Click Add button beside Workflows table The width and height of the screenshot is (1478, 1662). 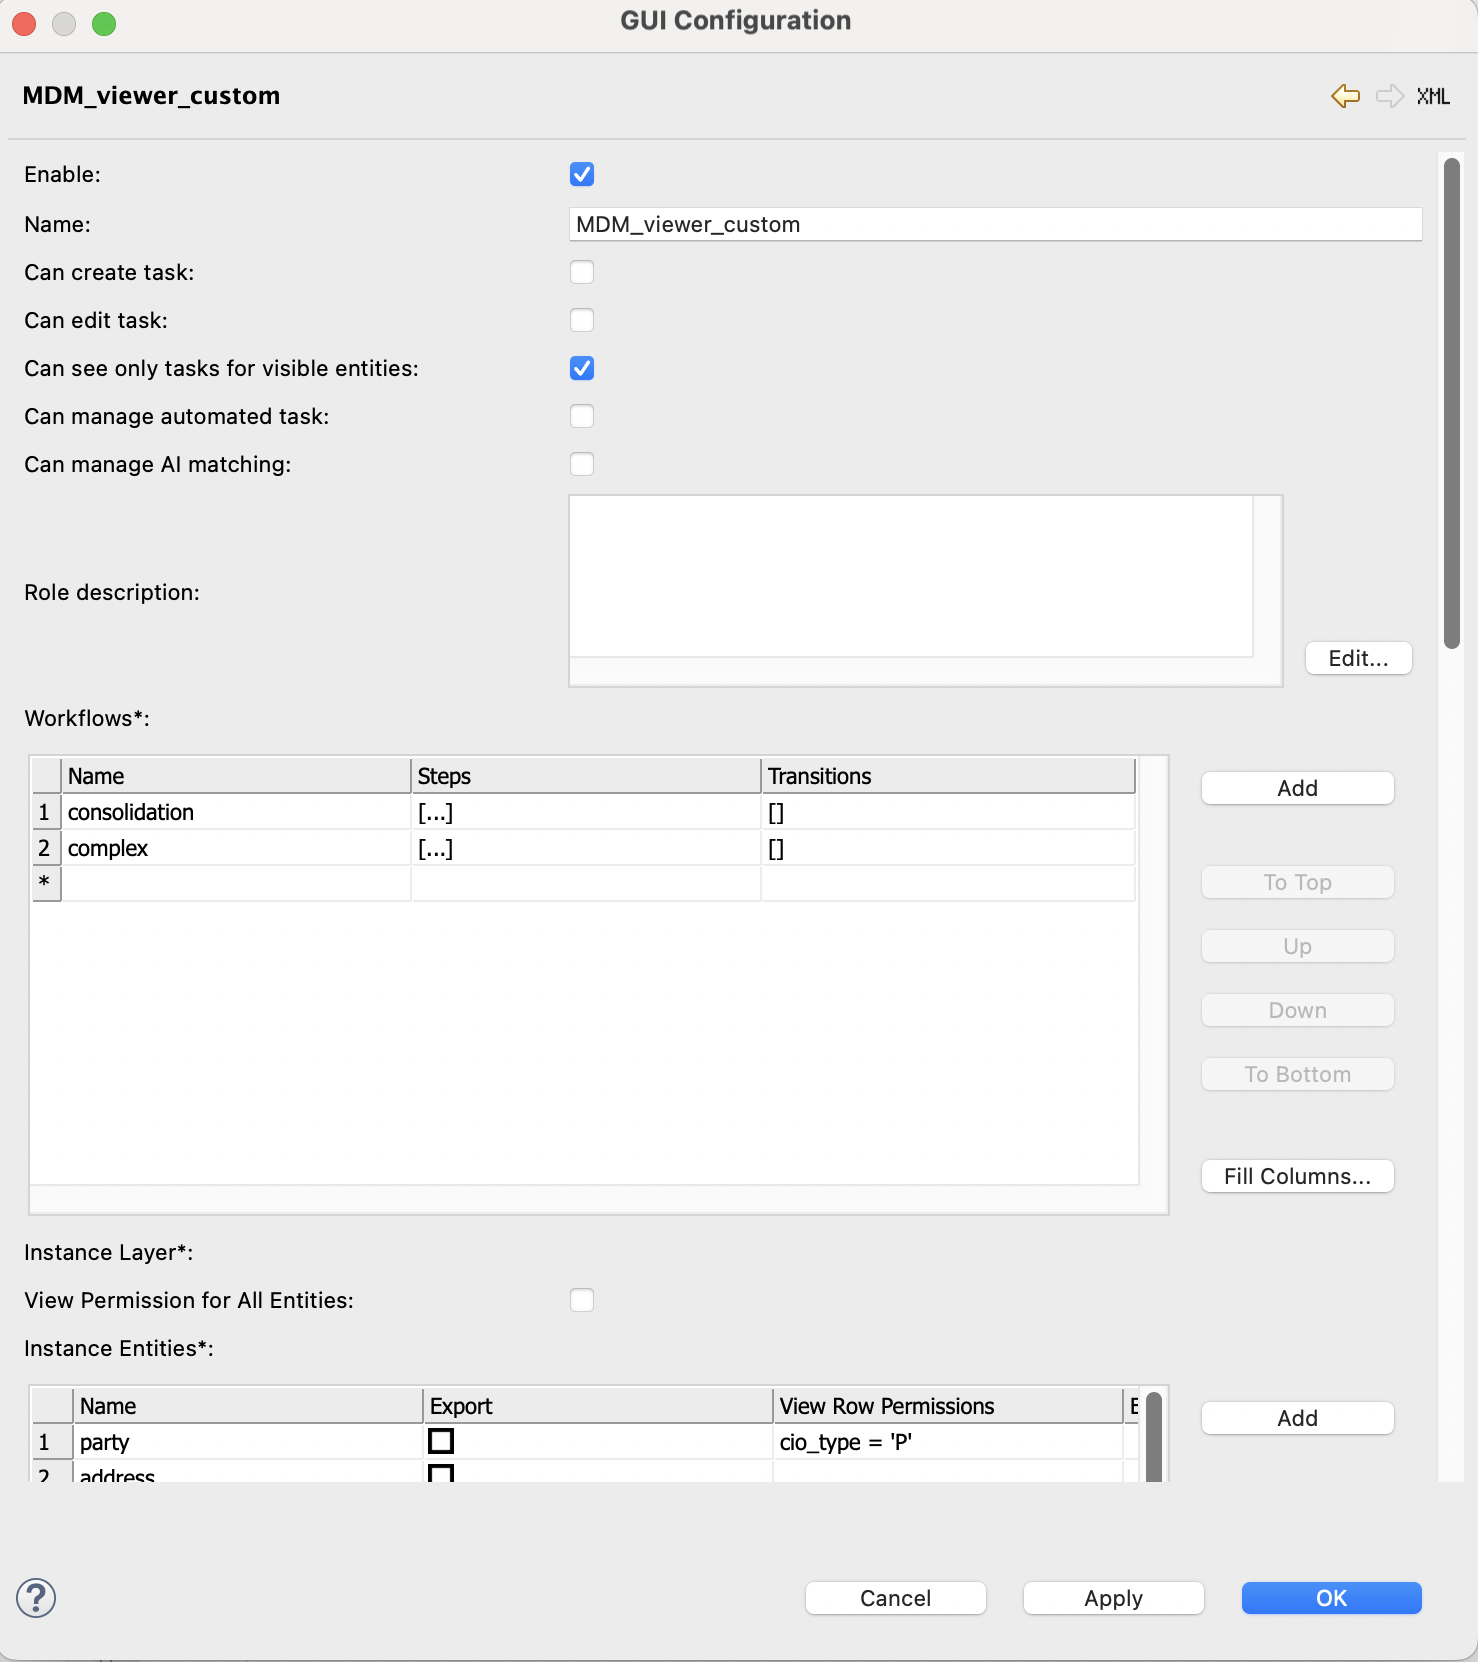coord(1297,788)
